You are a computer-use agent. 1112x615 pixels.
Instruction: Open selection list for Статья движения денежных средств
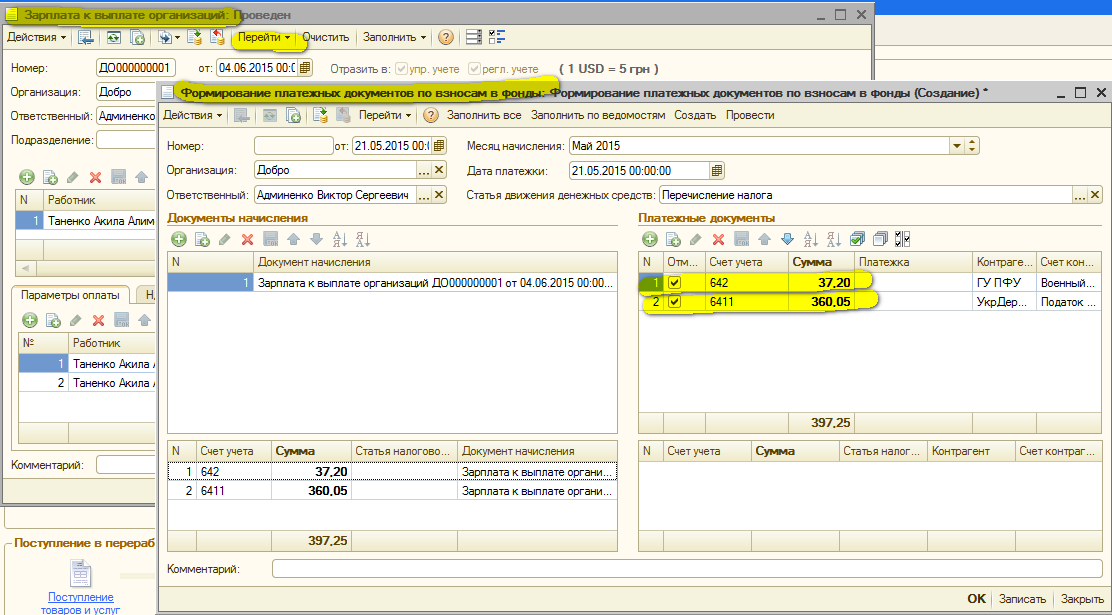tap(1080, 195)
